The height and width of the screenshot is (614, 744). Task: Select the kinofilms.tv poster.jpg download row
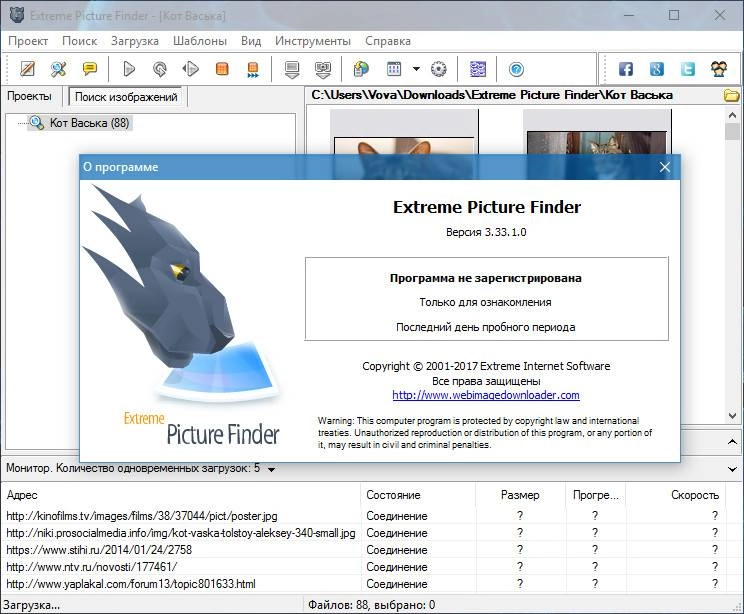pos(363,516)
